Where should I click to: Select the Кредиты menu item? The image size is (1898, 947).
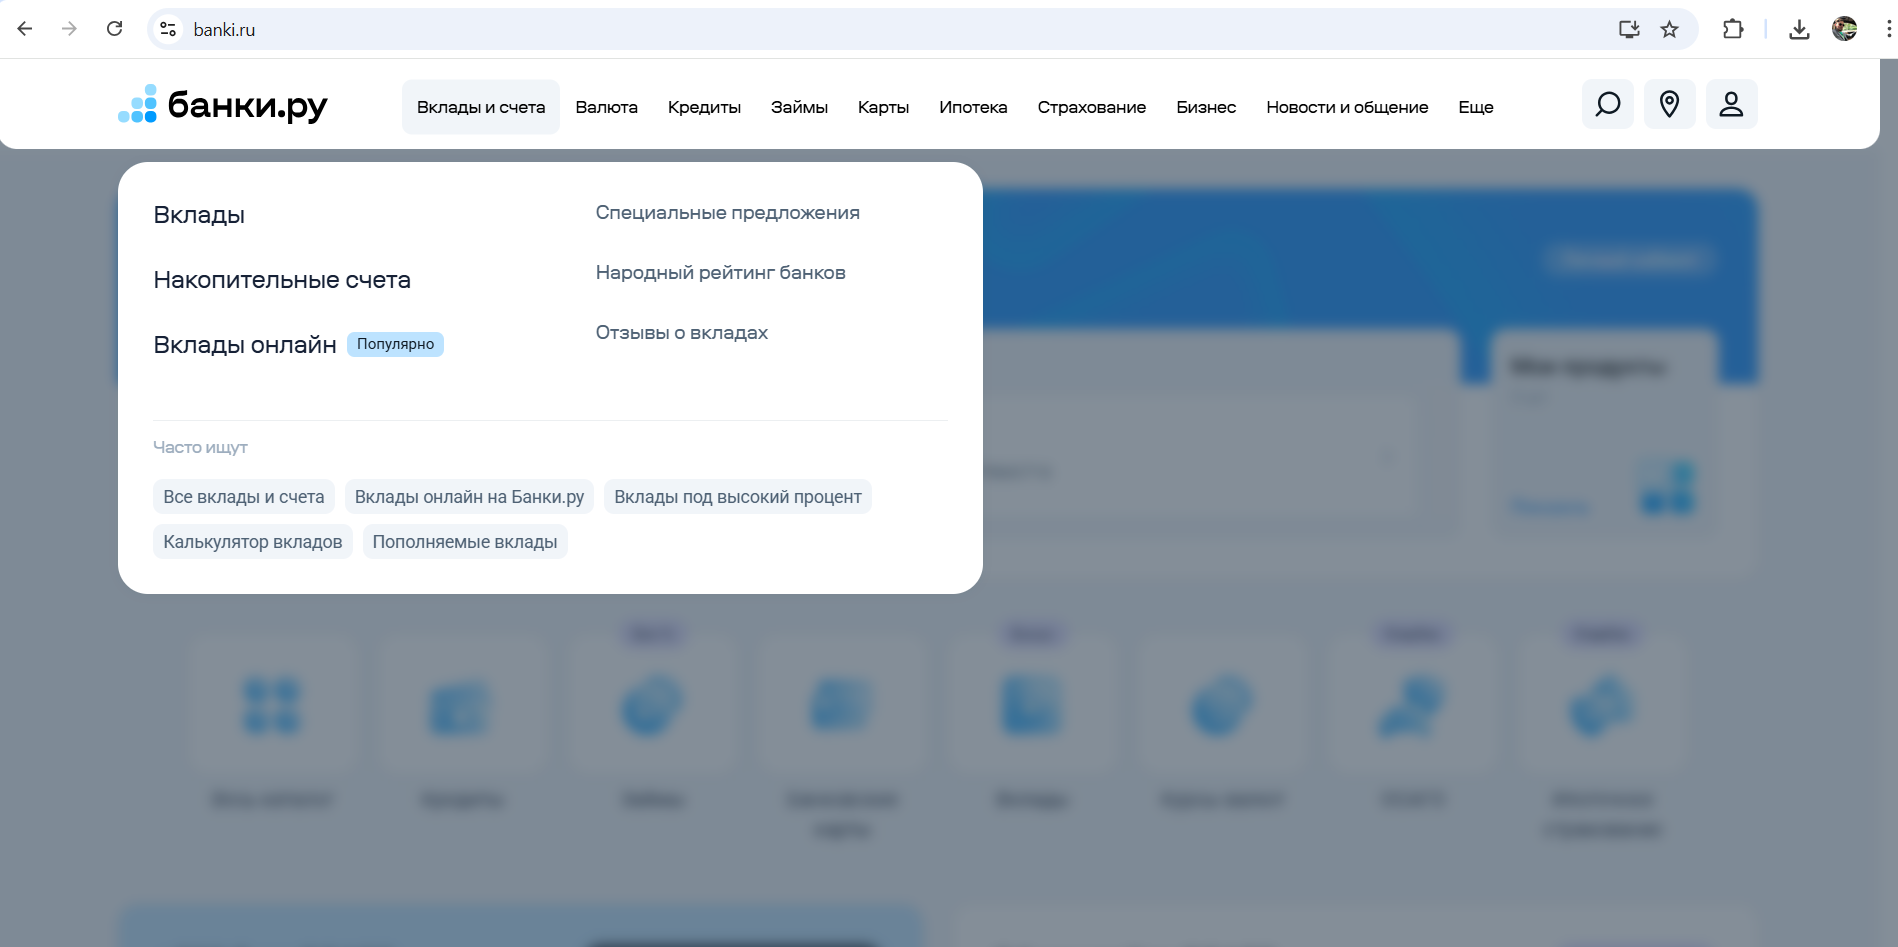click(704, 107)
